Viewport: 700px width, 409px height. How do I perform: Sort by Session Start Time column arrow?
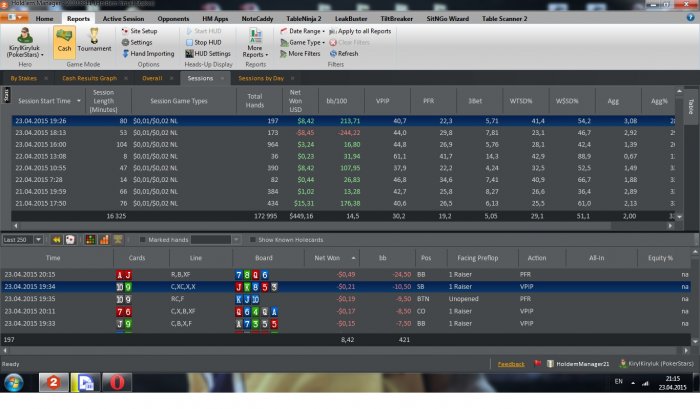79,101
